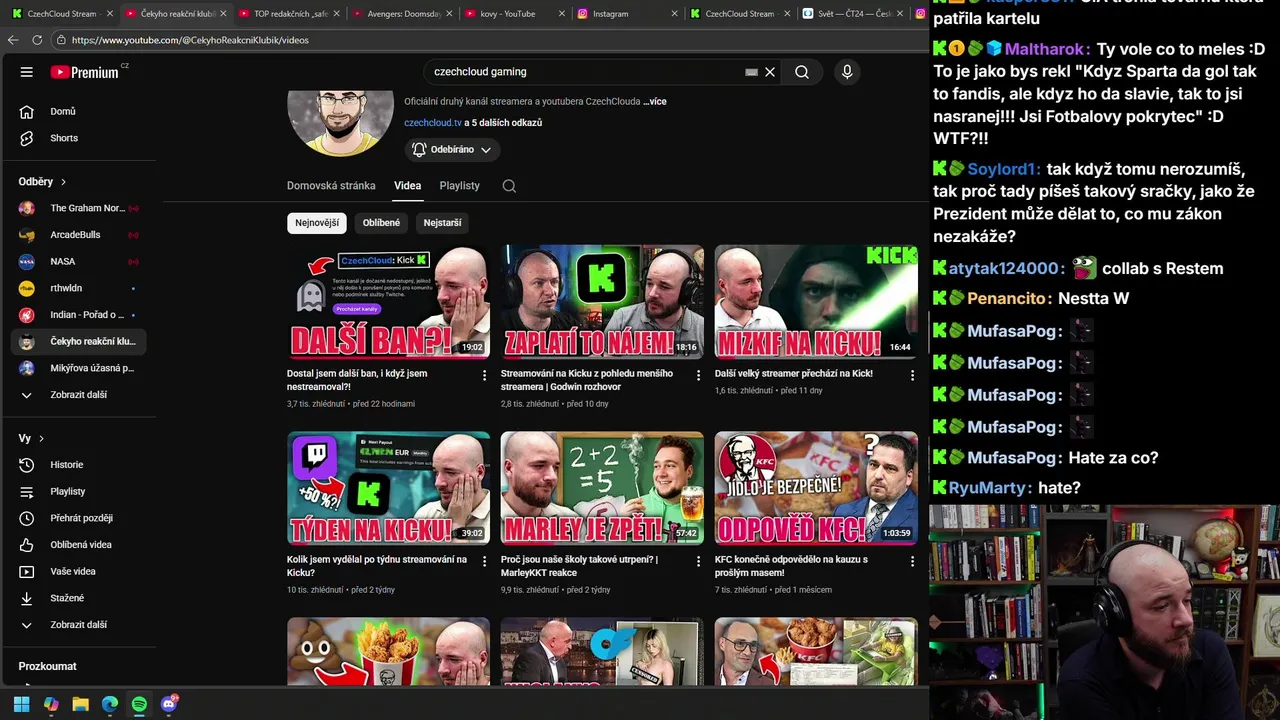Select Nejstarší sort chip
This screenshot has width=1280, height=720.
442,223
